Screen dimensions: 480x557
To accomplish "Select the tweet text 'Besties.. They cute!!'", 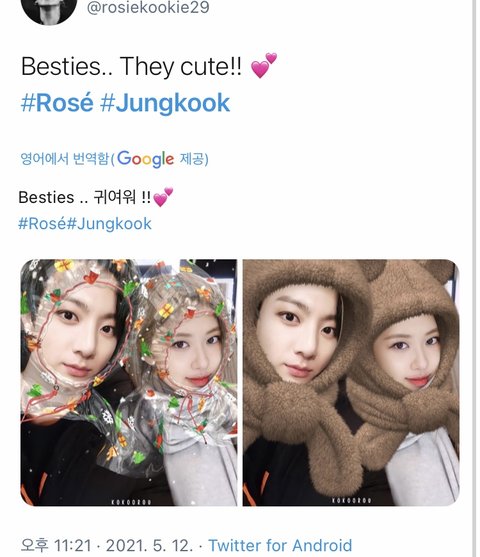I will [x=131, y=66].
